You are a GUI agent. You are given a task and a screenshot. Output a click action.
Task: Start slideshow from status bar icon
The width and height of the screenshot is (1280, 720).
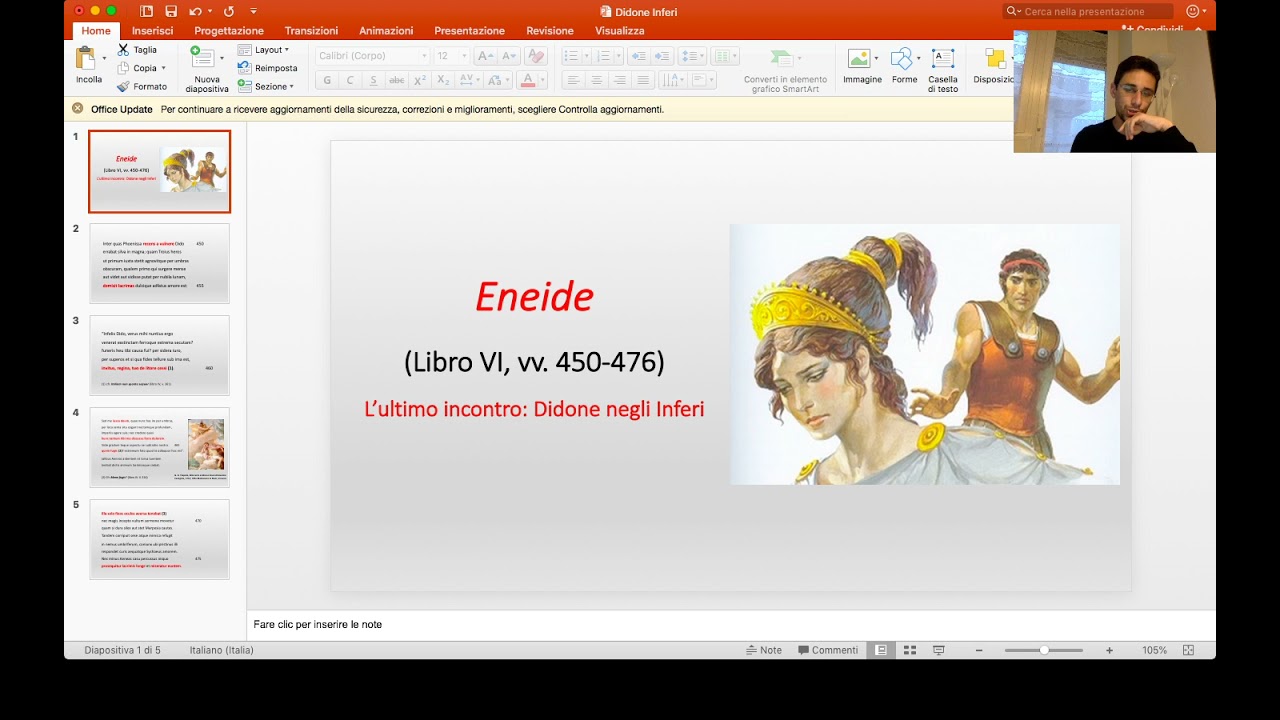(x=939, y=650)
